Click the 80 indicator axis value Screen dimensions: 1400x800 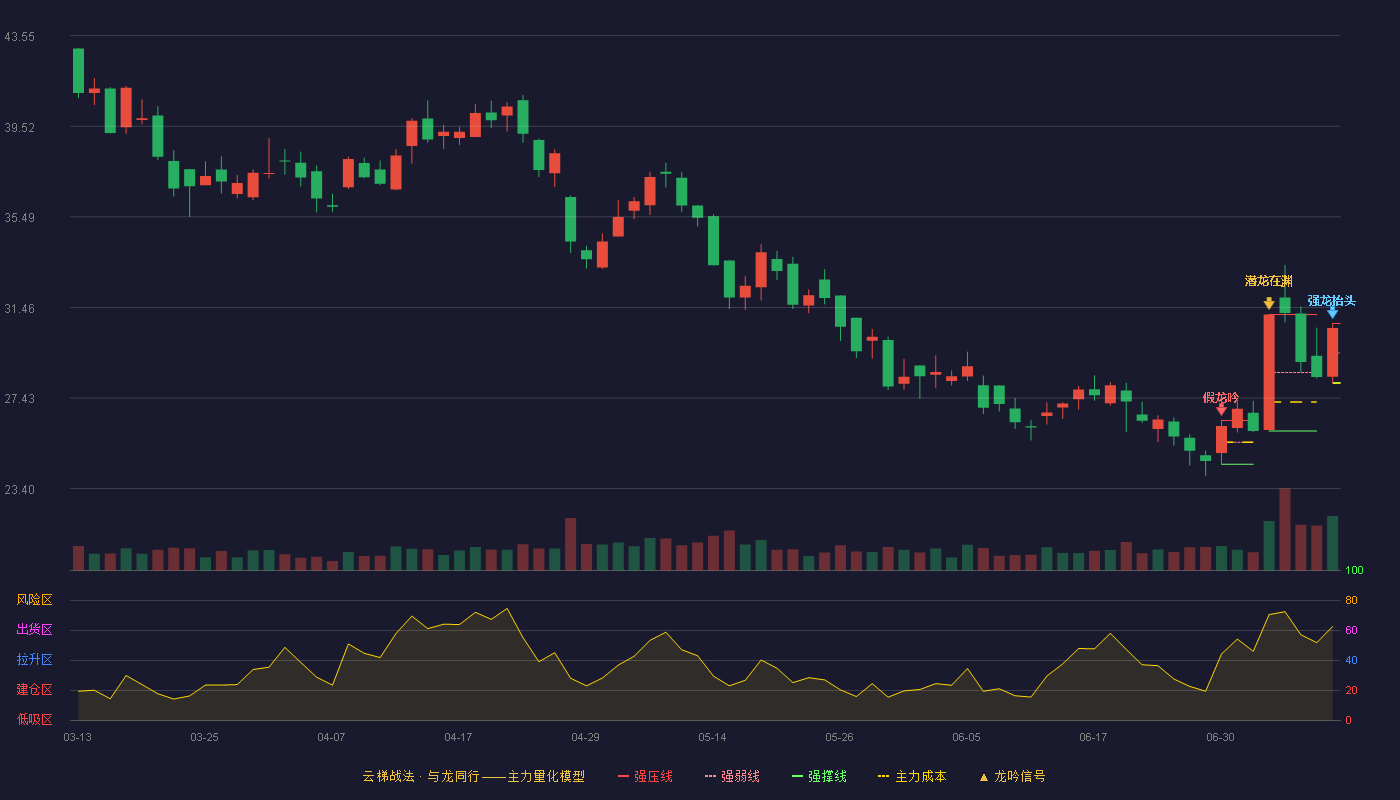coord(1351,600)
